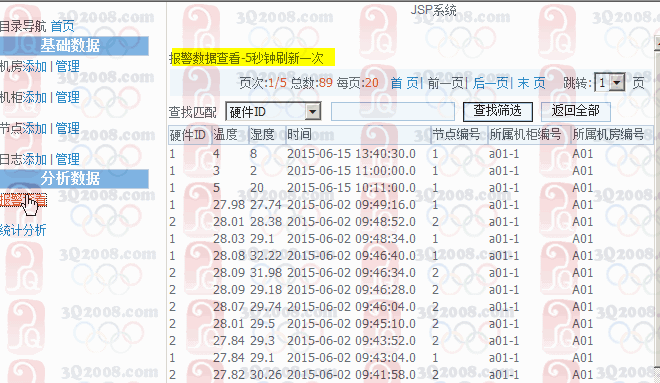660x383 pixels.
Task: Click humidity value 30.26
Action: tap(266, 375)
